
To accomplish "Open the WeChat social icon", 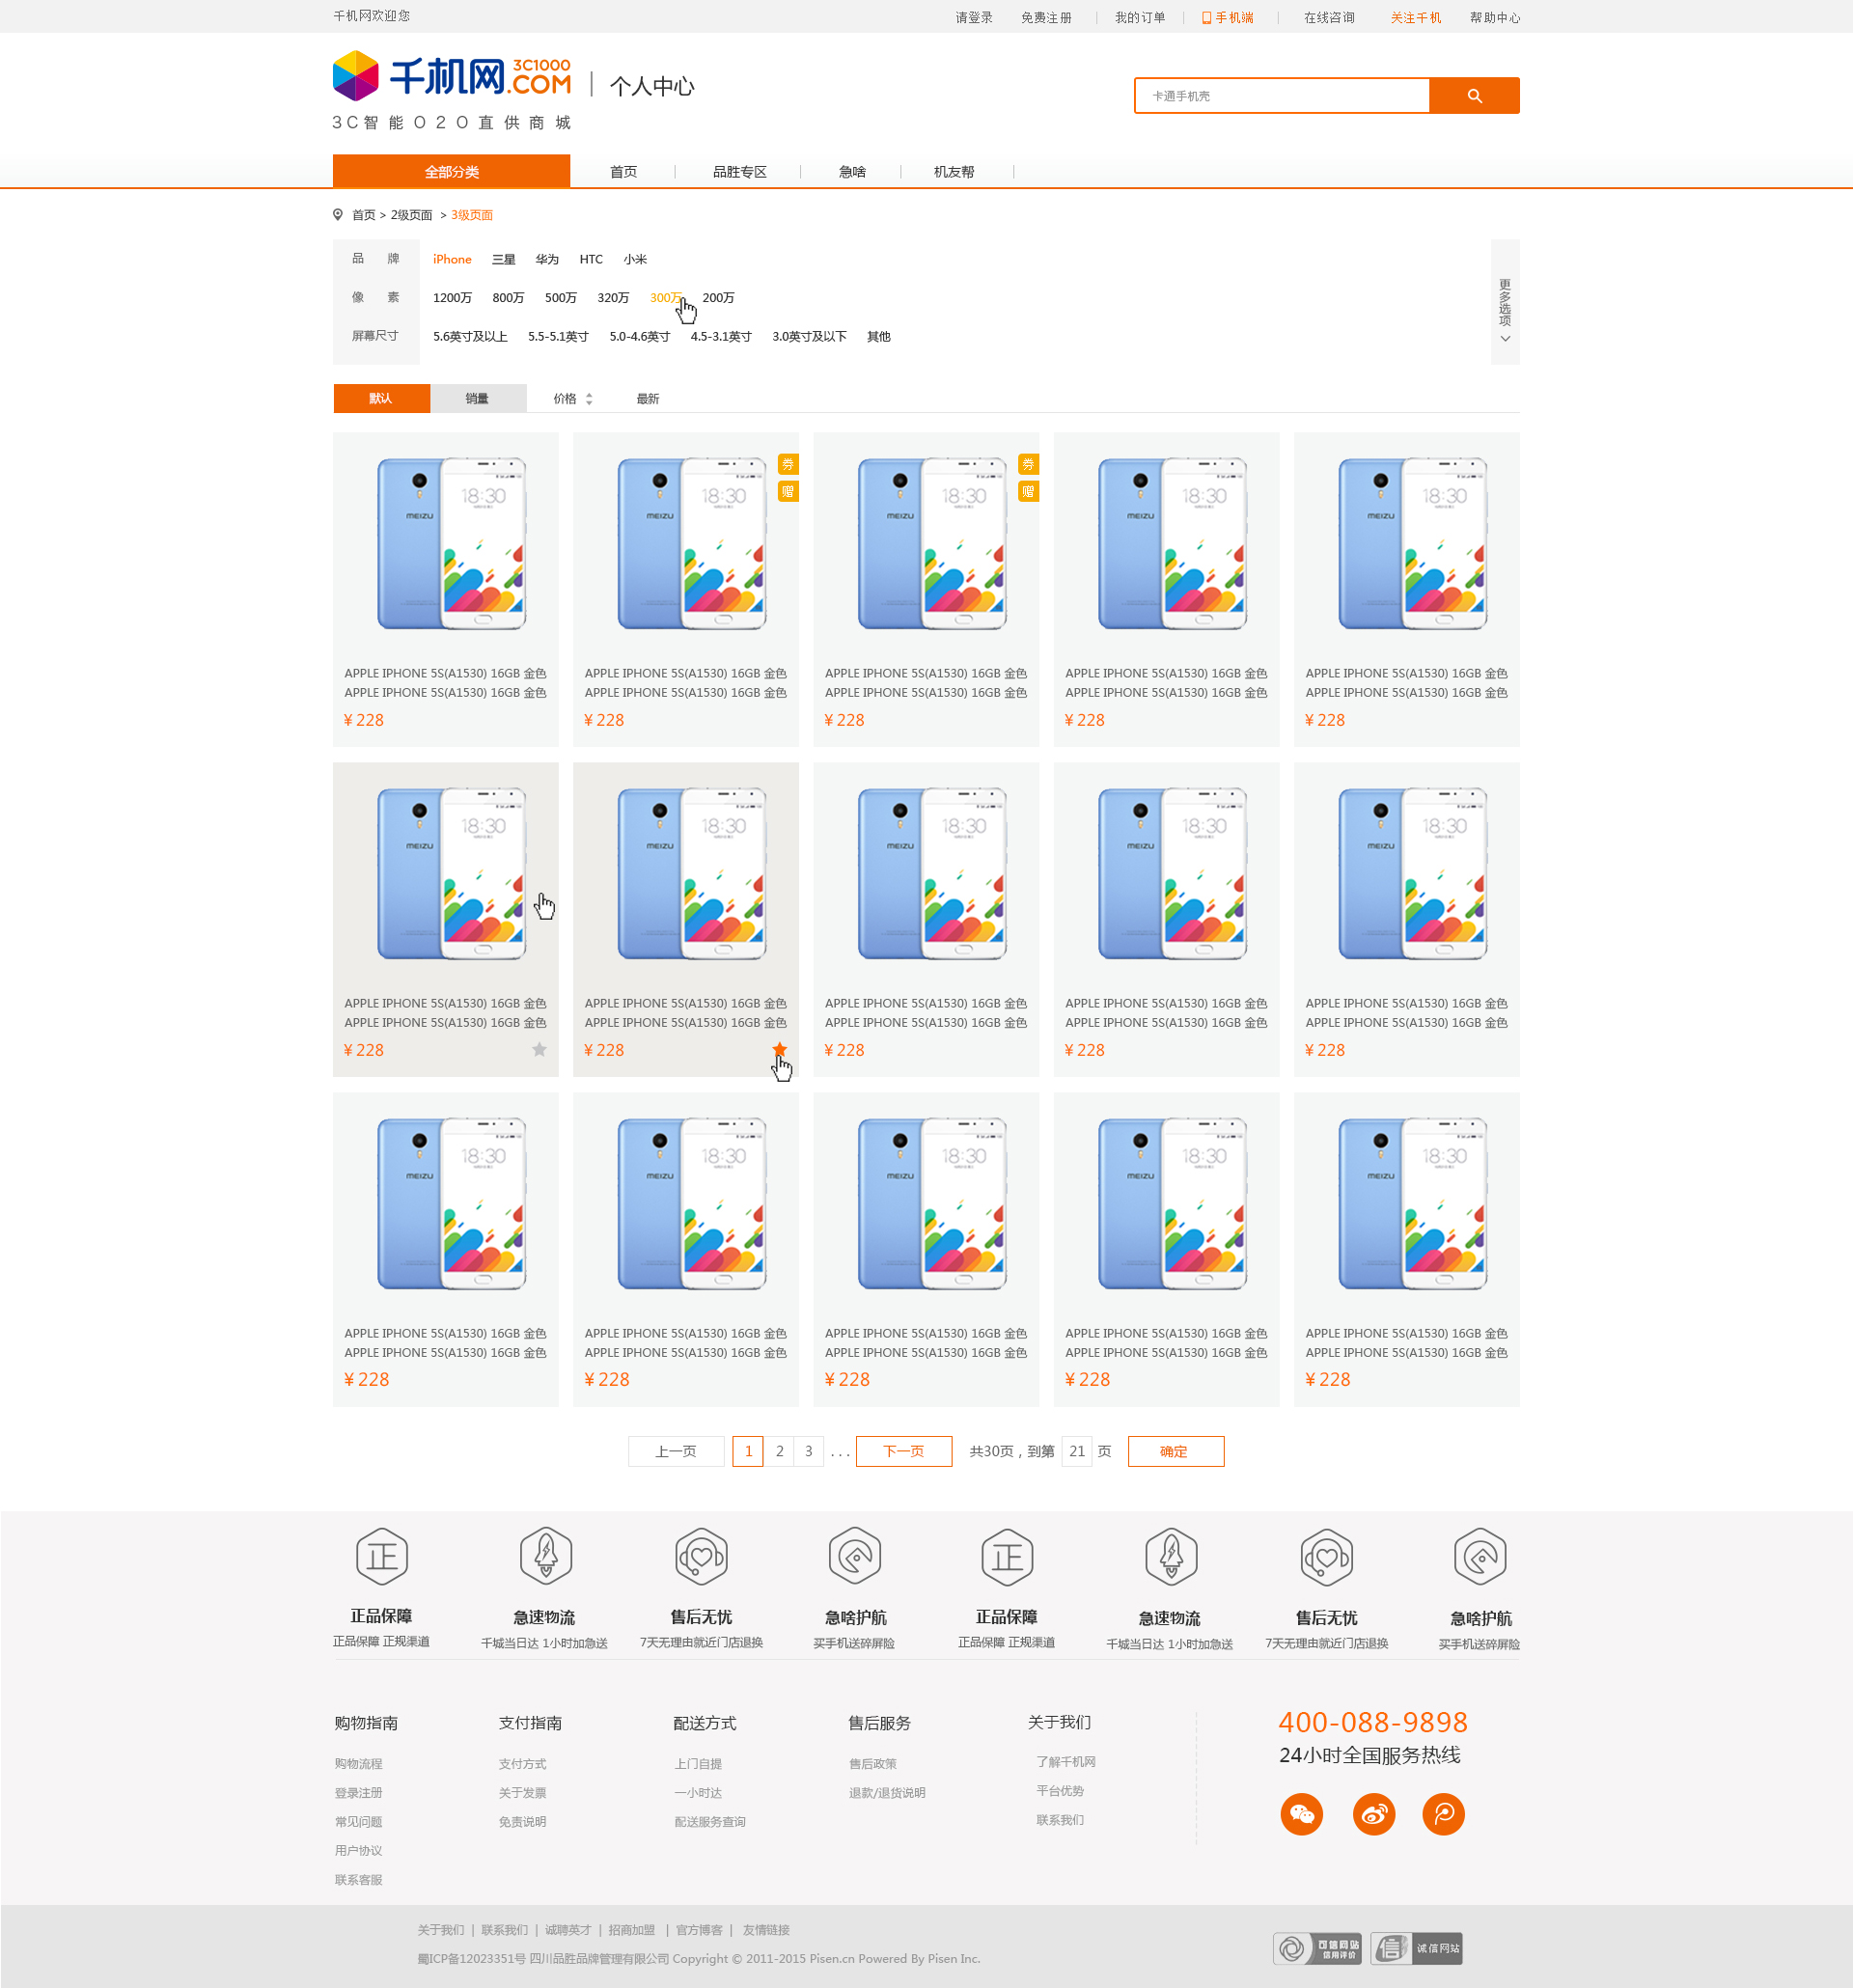I will [x=1301, y=1813].
